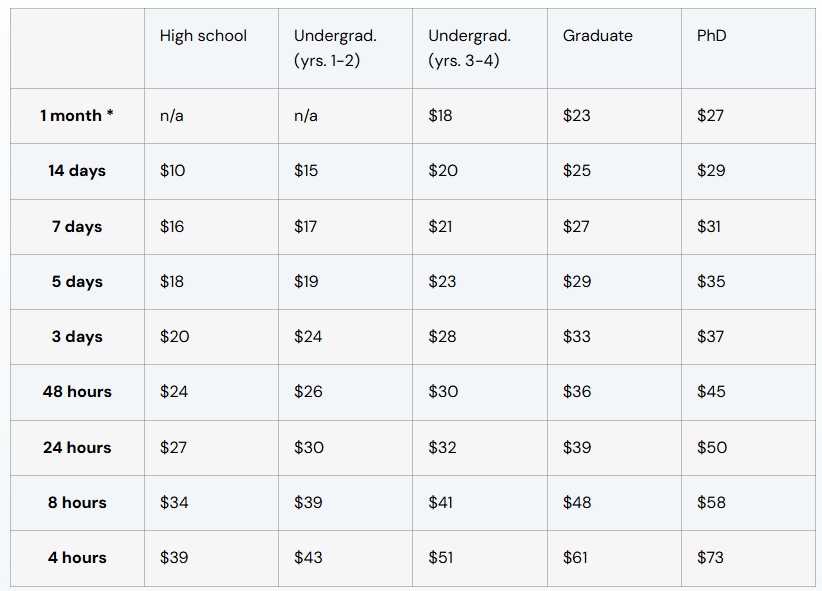Select the 1 month row label
The image size is (822, 591).
tap(77, 115)
